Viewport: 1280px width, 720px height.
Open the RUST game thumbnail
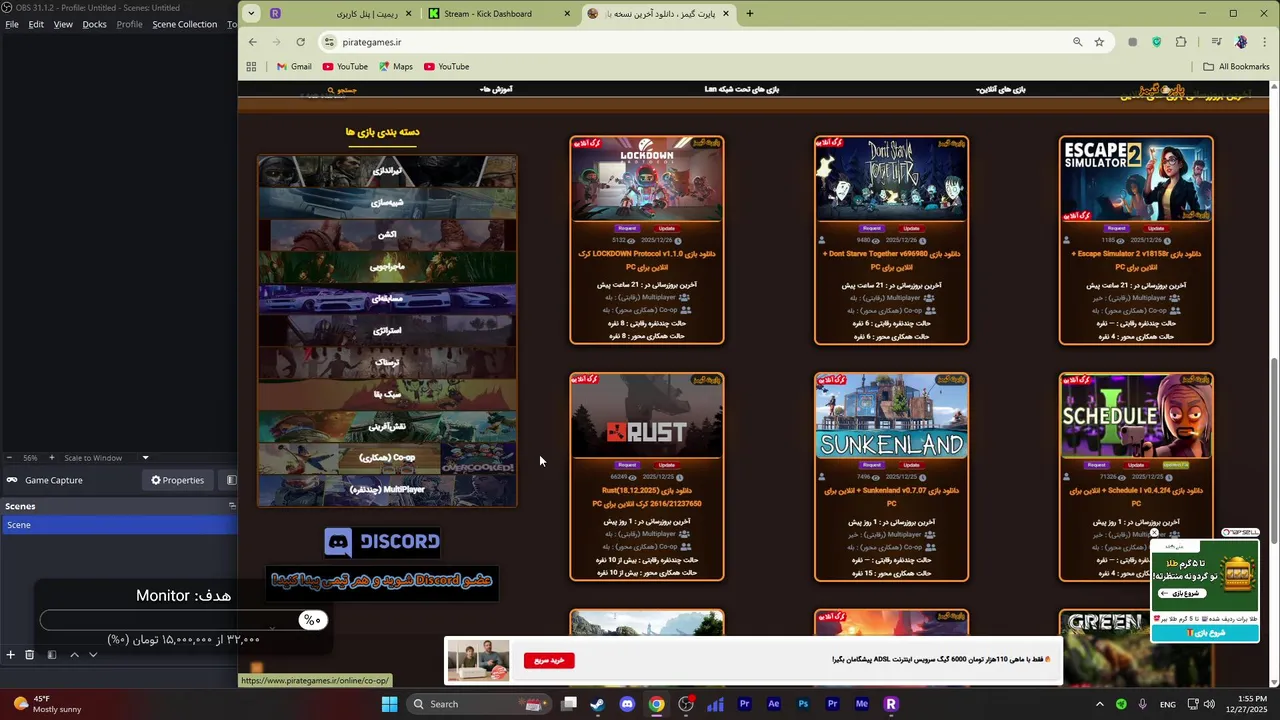(647, 416)
